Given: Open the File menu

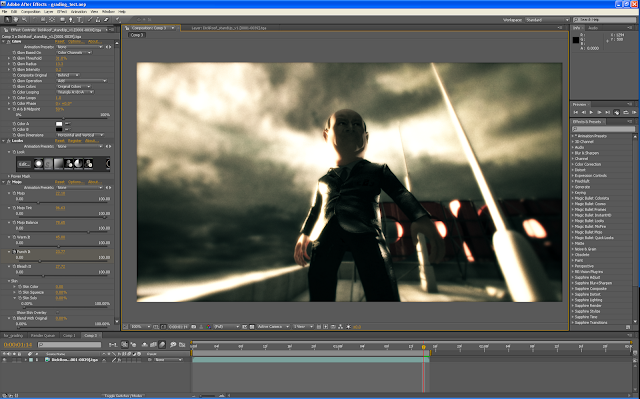Looking at the screenshot, I should pos(4,12).
